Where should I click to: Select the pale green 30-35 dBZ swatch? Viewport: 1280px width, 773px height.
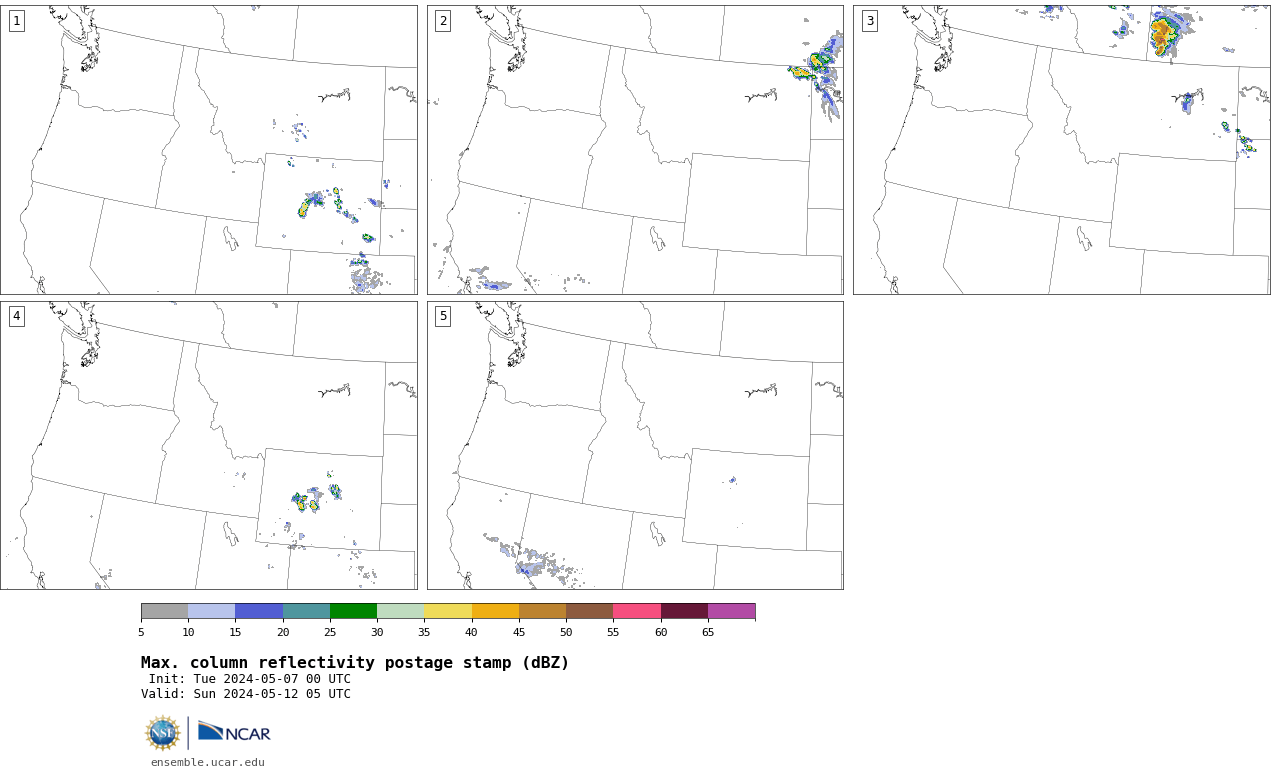pos(401,611)
